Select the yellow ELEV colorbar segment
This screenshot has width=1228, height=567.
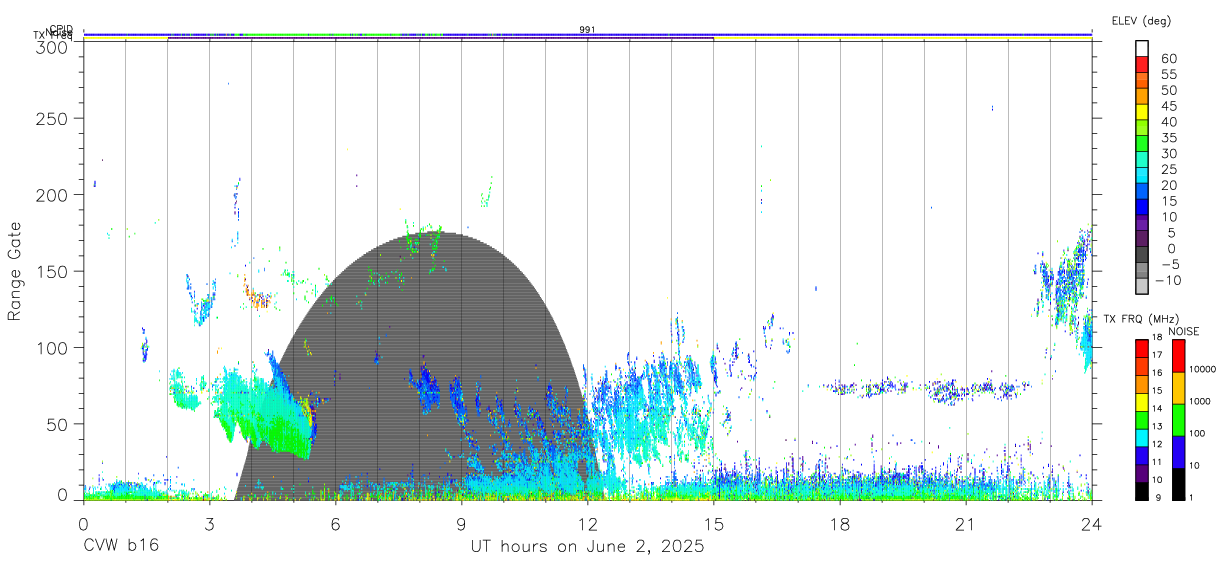tap(1142, 112)
